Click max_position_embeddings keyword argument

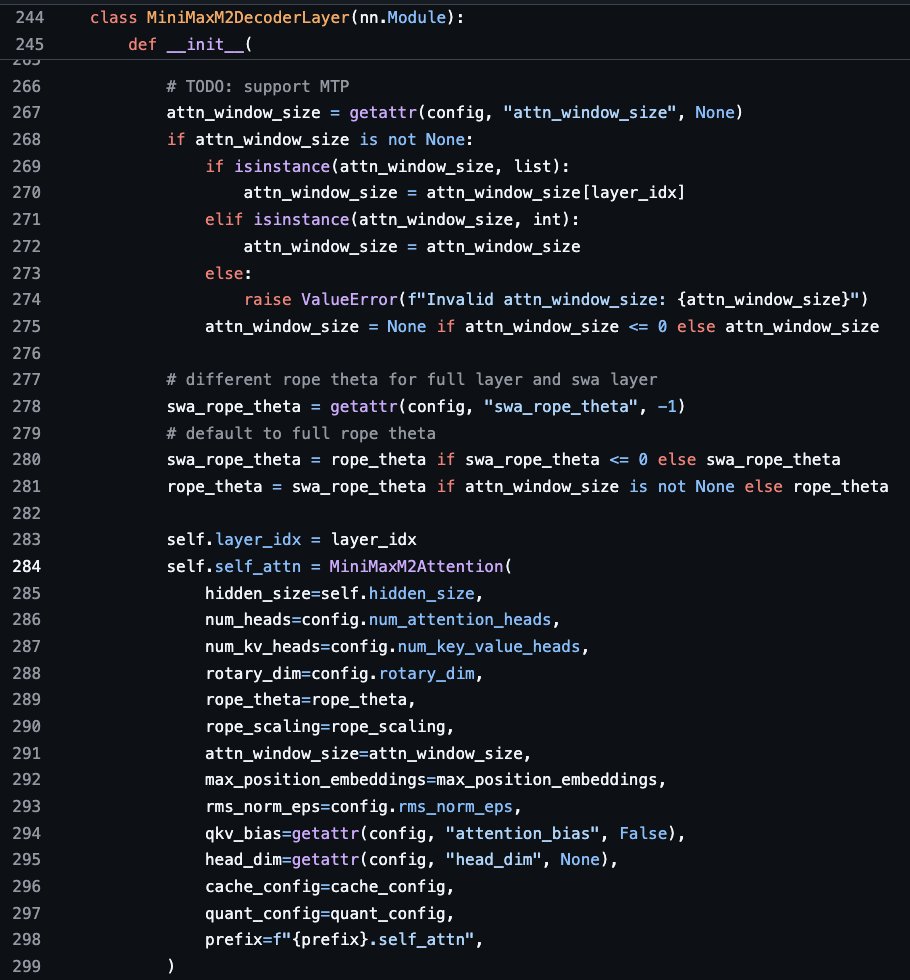pos(316,779)
